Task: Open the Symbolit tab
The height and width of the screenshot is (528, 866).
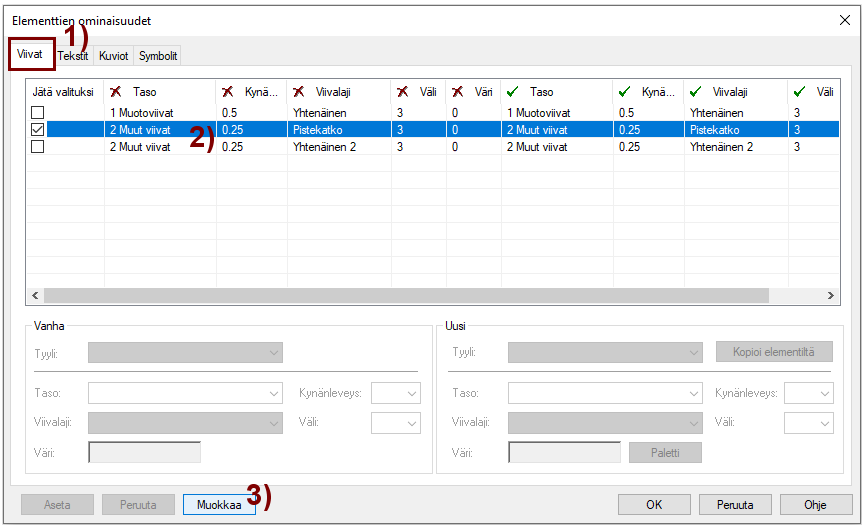Action: click(x=158, y=56)
